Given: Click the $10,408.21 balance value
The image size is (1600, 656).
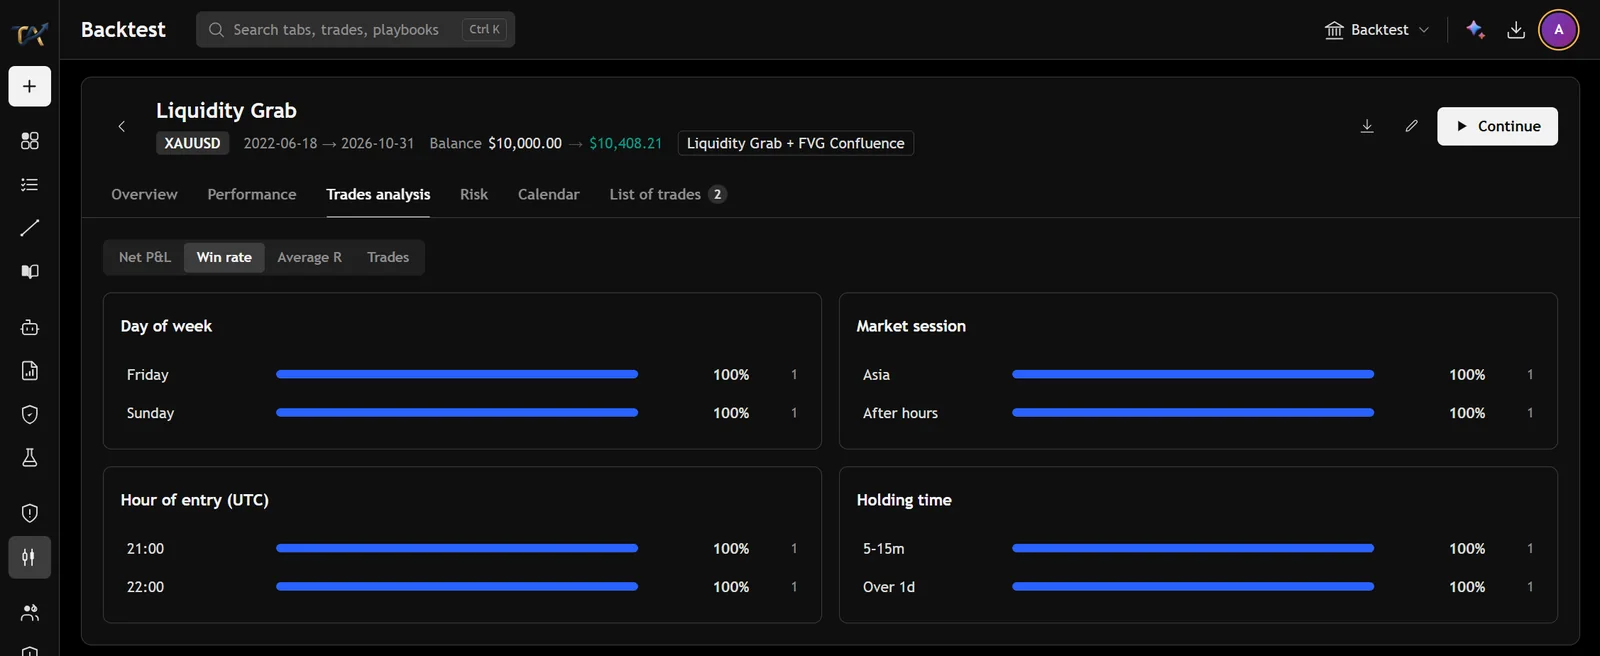Looking at the screenshot, I should click(x=625, y=143).
